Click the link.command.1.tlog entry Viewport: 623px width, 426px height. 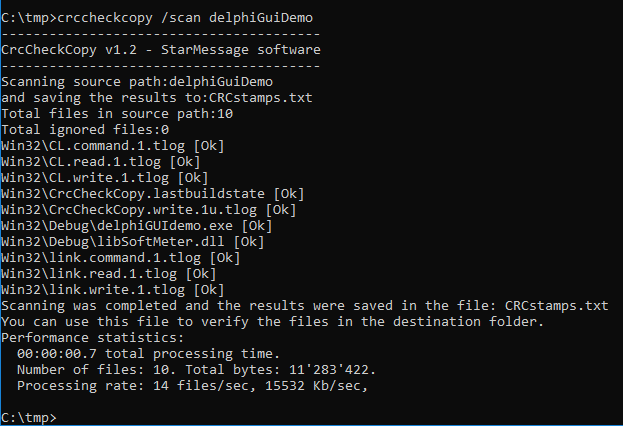coord(121,258)
